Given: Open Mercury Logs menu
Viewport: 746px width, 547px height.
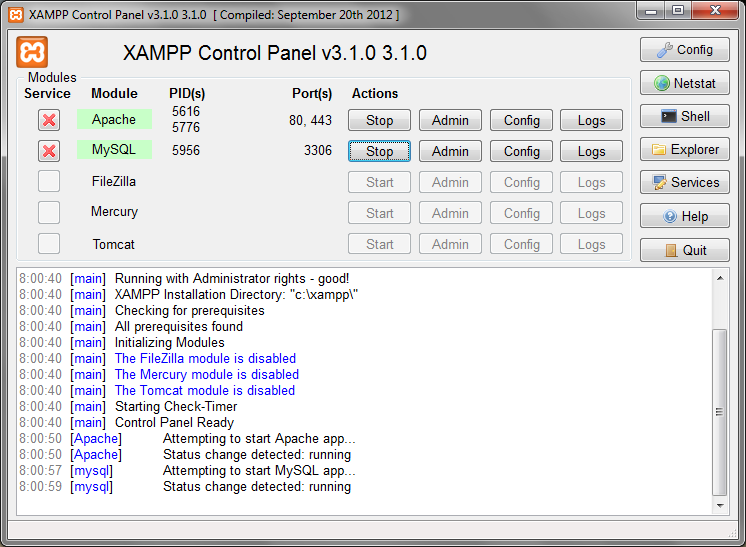Looking at the screenshot, I should 591,213.
